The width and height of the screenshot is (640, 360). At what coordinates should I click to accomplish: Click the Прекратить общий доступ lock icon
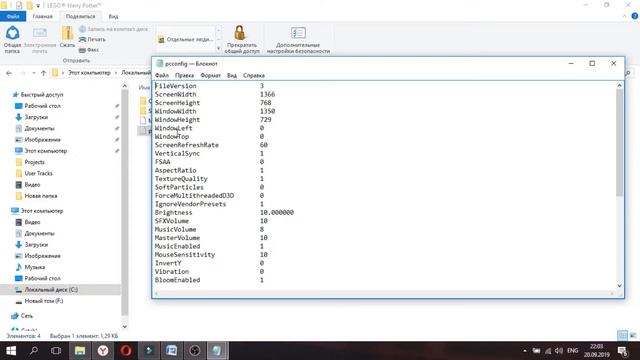tap(242, 40)
